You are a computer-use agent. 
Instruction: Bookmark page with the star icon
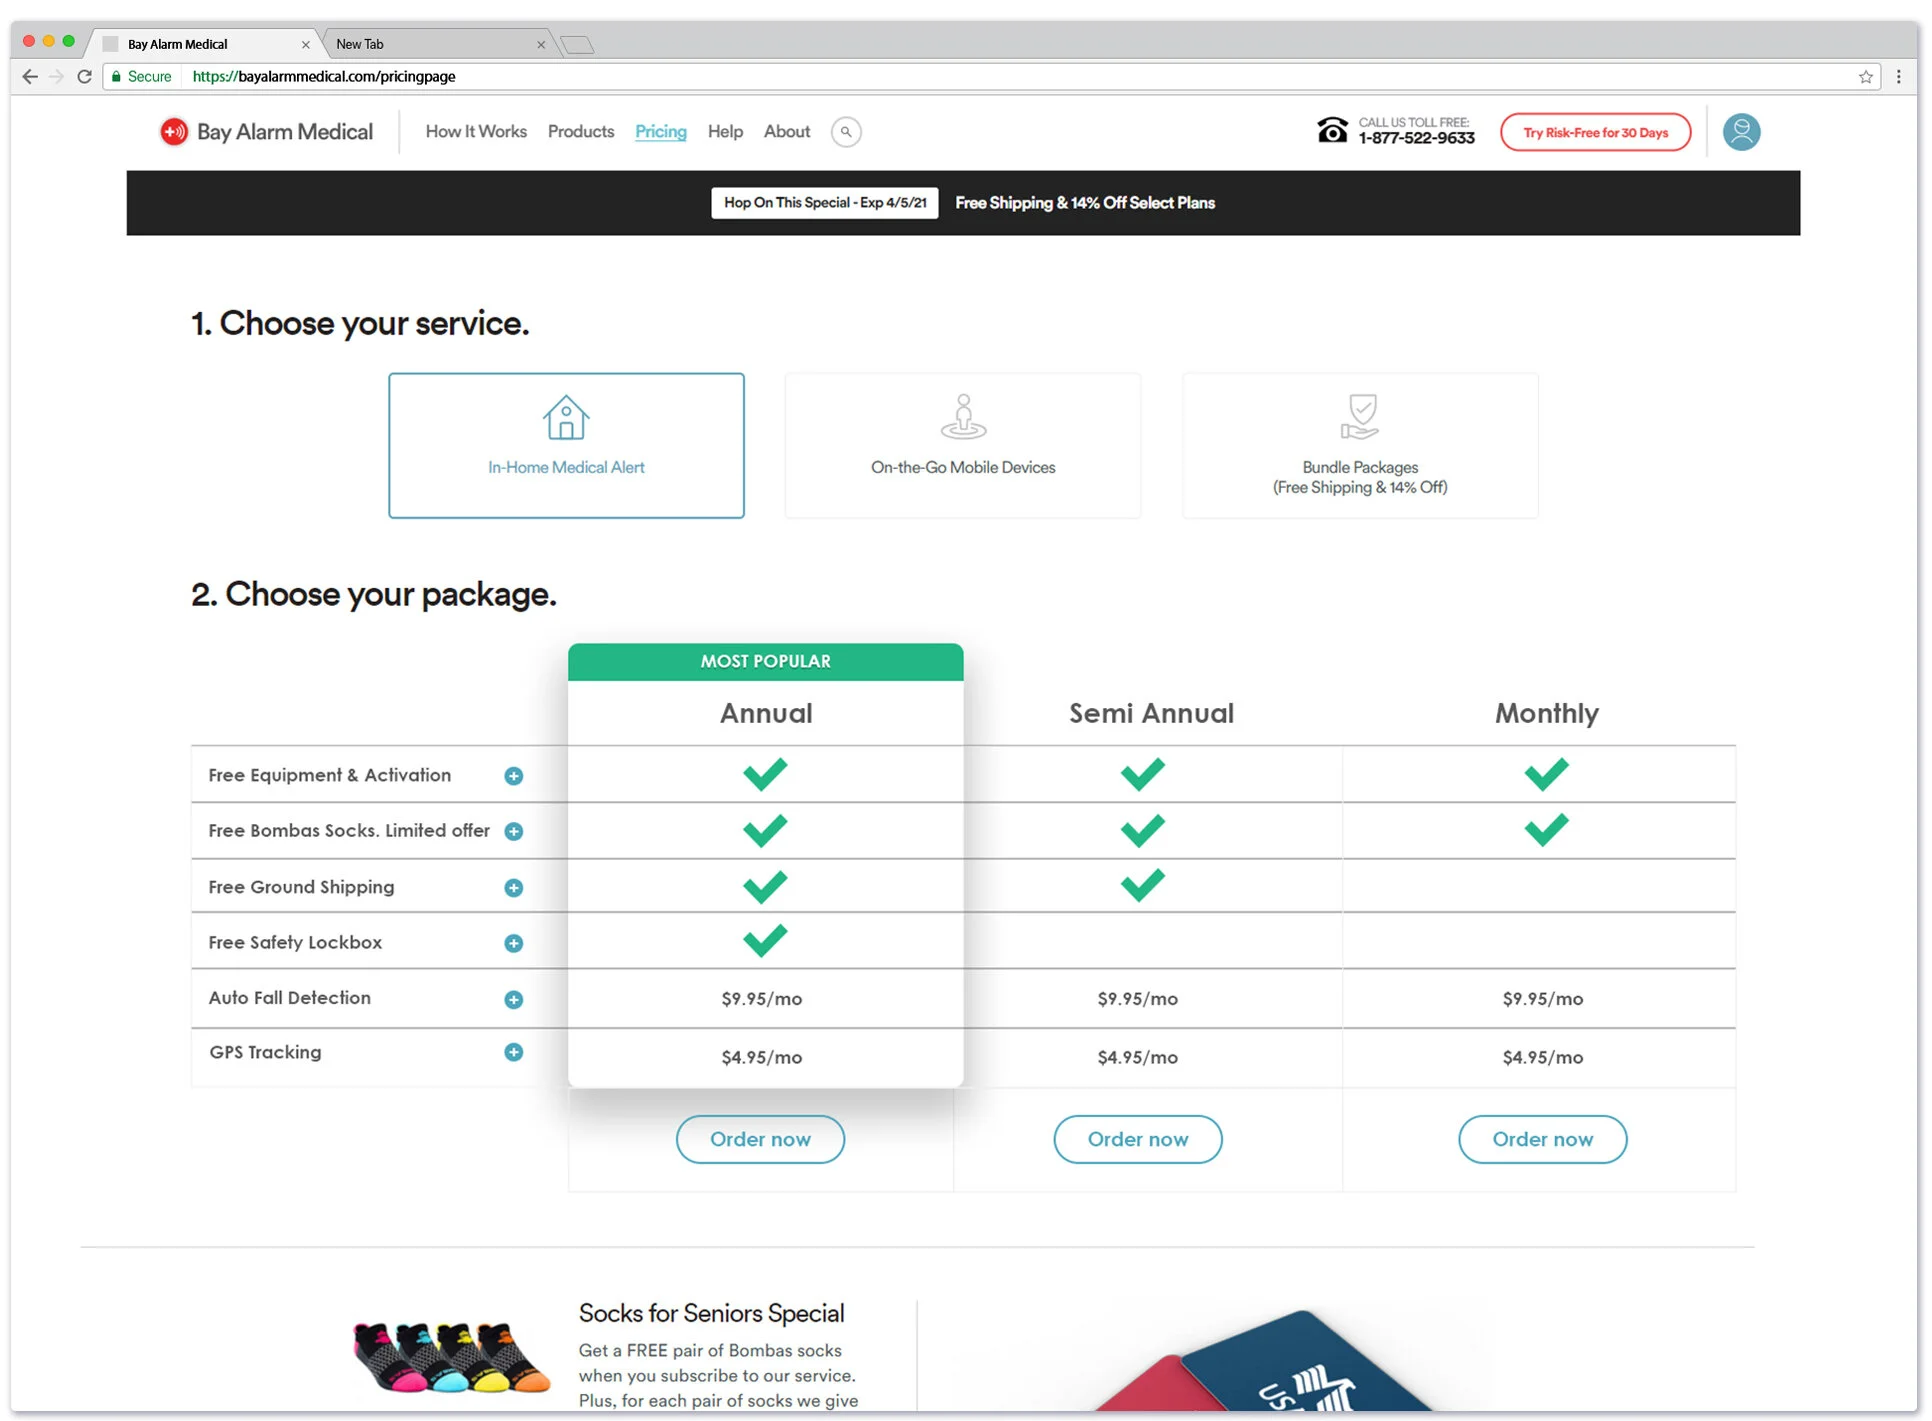1865,77
